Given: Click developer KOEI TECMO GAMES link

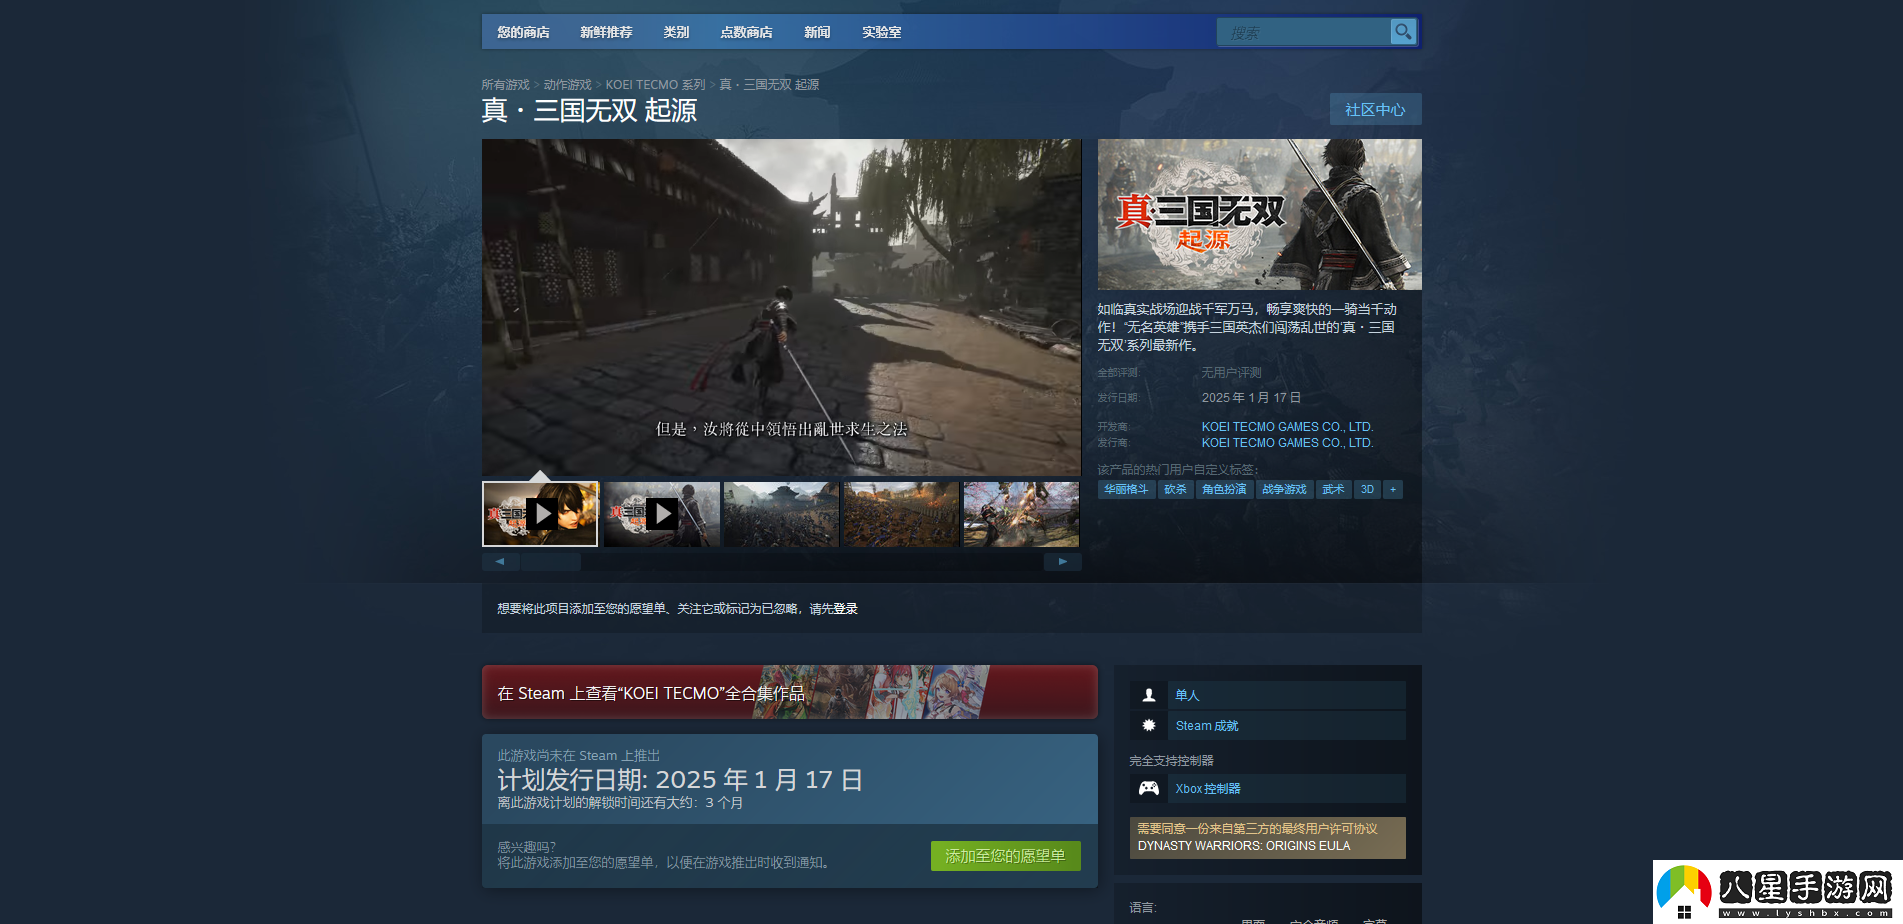Looking at the screenshot, I should point(1287,427).
